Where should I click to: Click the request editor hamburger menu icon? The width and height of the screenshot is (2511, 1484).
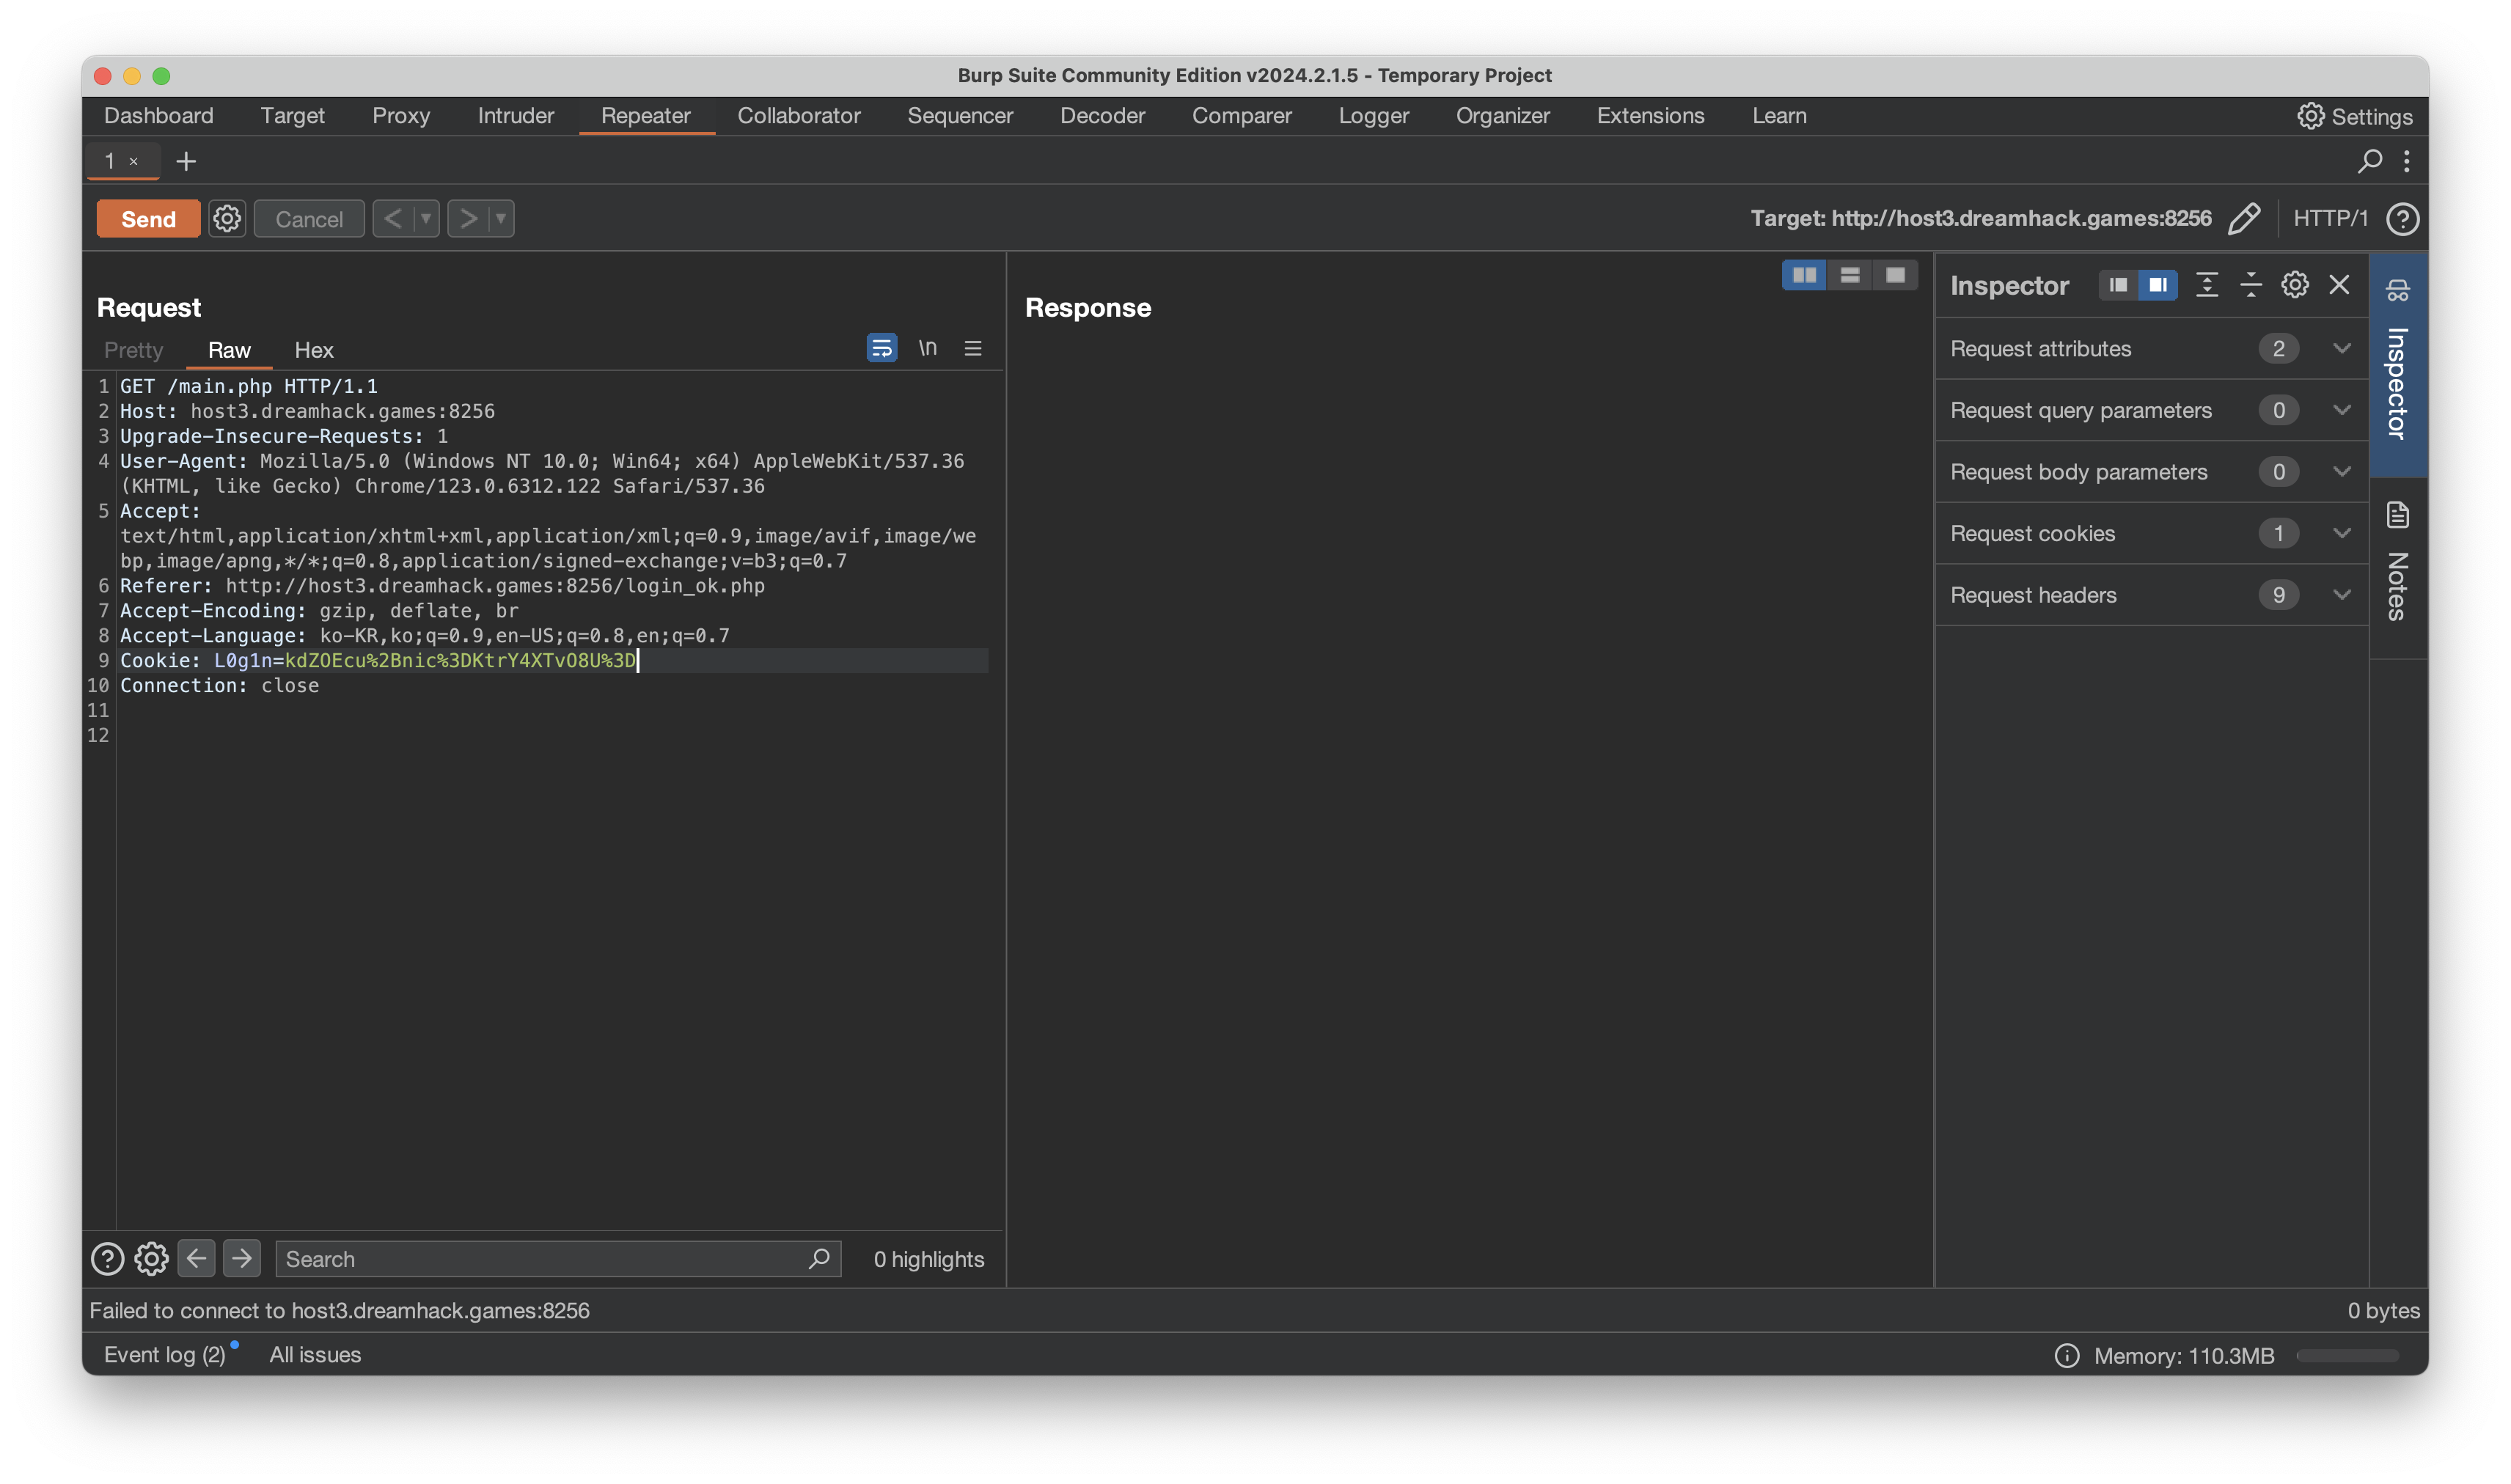972,348
